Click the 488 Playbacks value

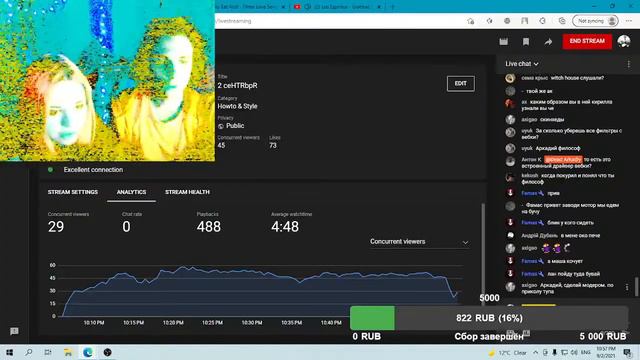(209, 227)
